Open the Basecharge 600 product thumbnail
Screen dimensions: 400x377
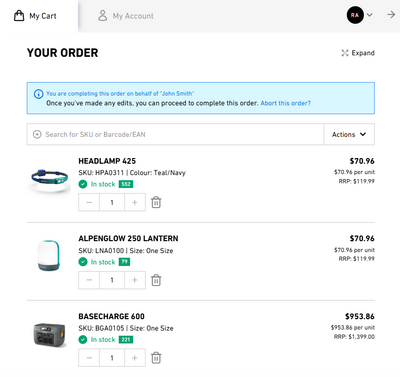tap(49, 335)
